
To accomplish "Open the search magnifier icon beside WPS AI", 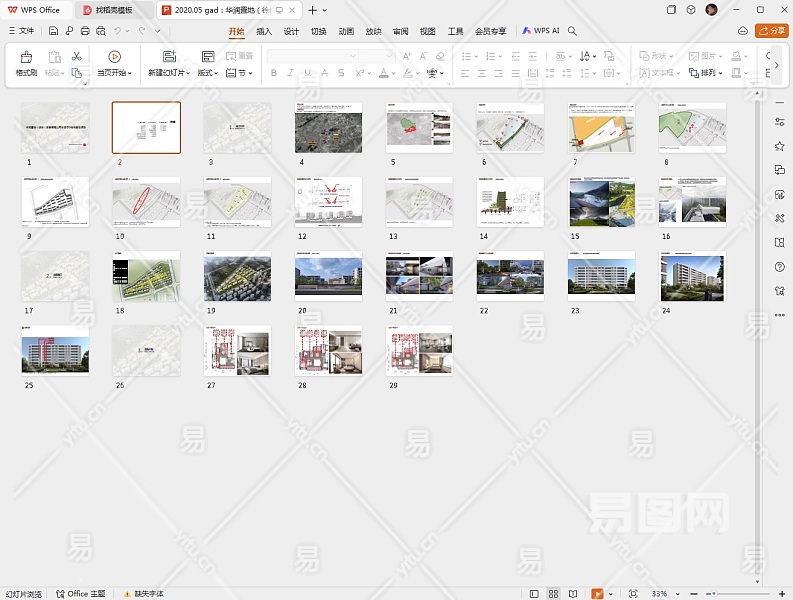I will pos(572,31).
